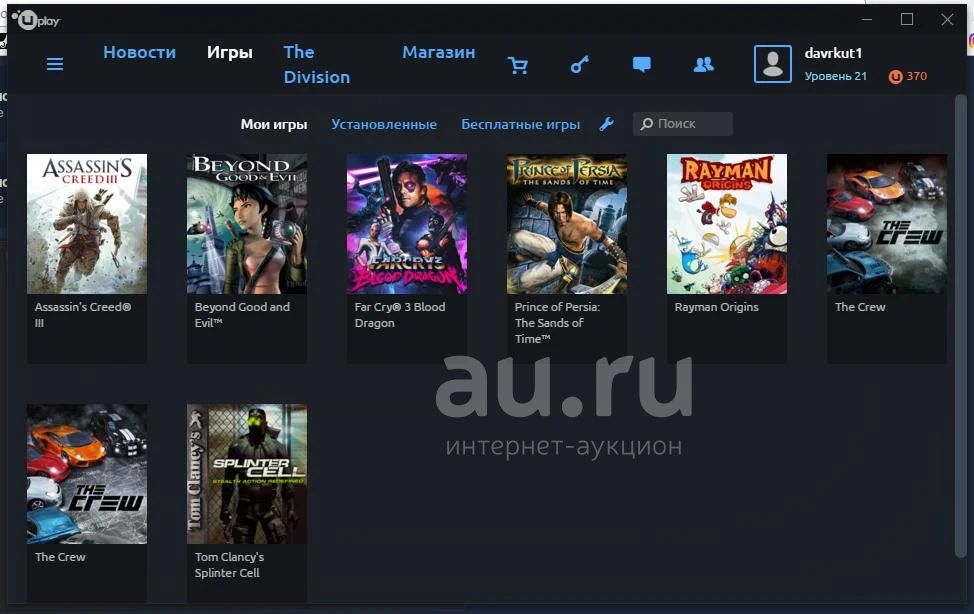Click the magnifier search icon
974x614 pixels.
(647, 124)
